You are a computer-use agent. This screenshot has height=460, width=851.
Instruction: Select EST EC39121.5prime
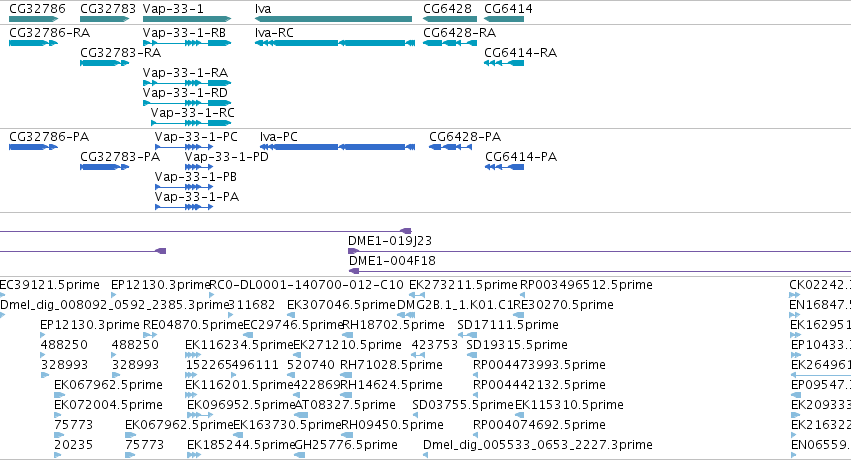[x=2, y=295]
